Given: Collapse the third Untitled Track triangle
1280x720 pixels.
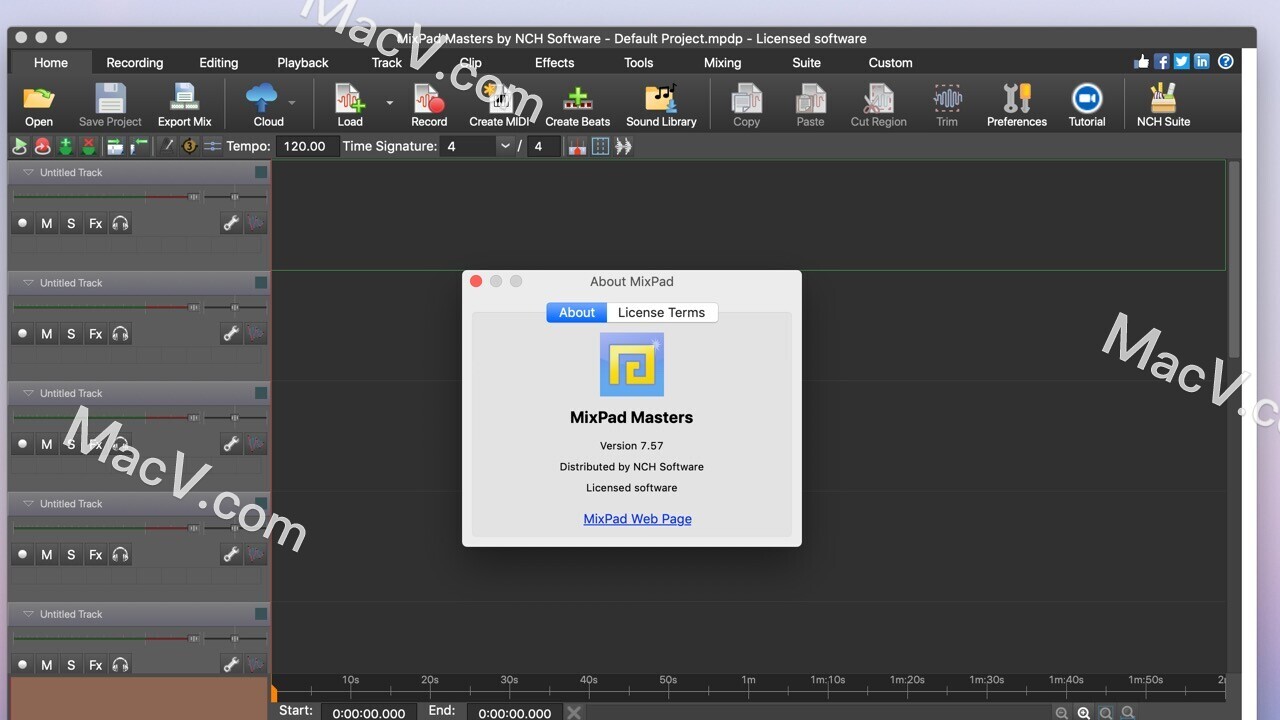Looking at the screenshot, I should pyautogui.click(x=28, y=393).
